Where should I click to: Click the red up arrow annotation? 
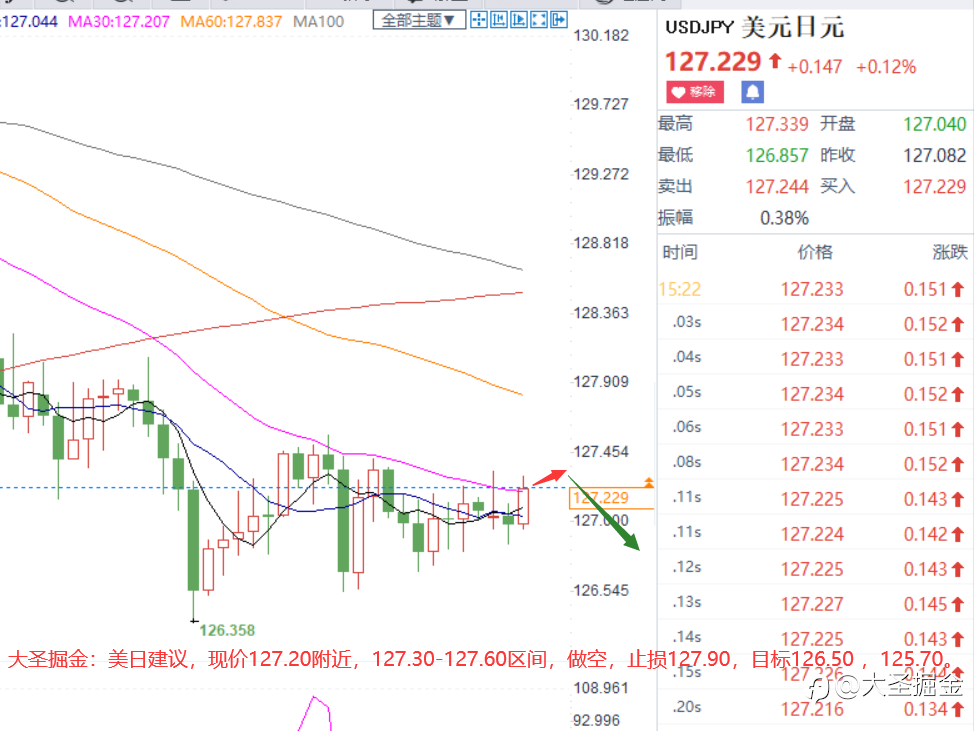click(549, 477)
